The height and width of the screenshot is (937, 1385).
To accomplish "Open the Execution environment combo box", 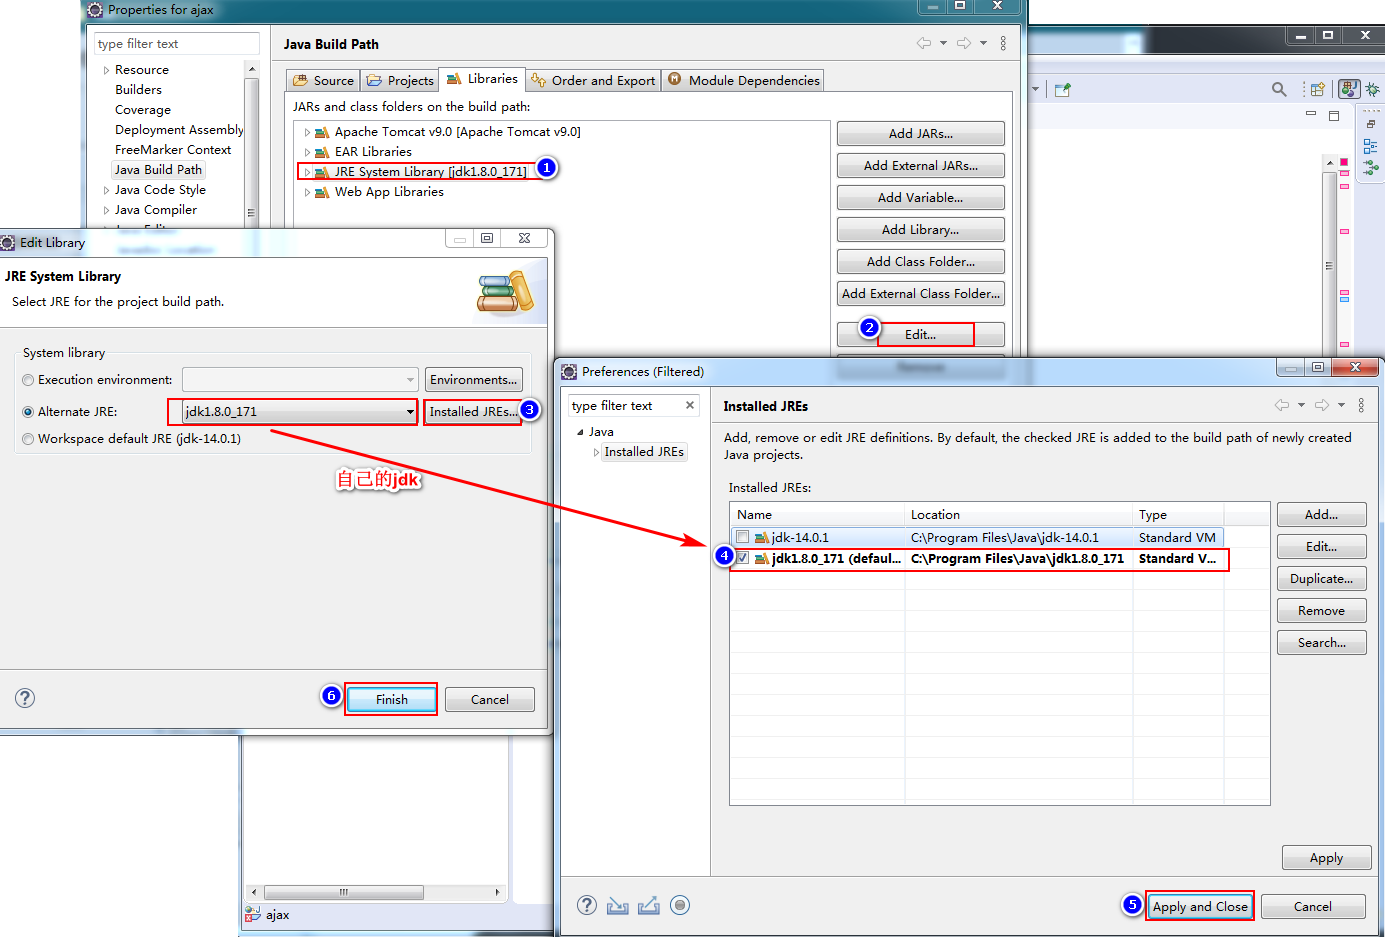I will click(300, 380).
